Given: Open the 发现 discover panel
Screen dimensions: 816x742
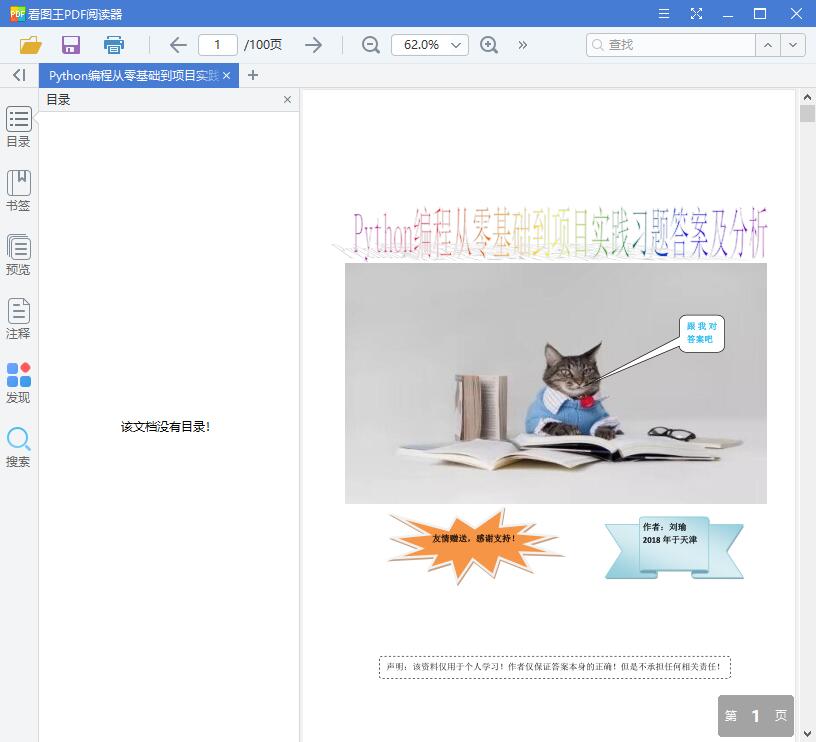Looking at the screenshot, I should 19,383.
